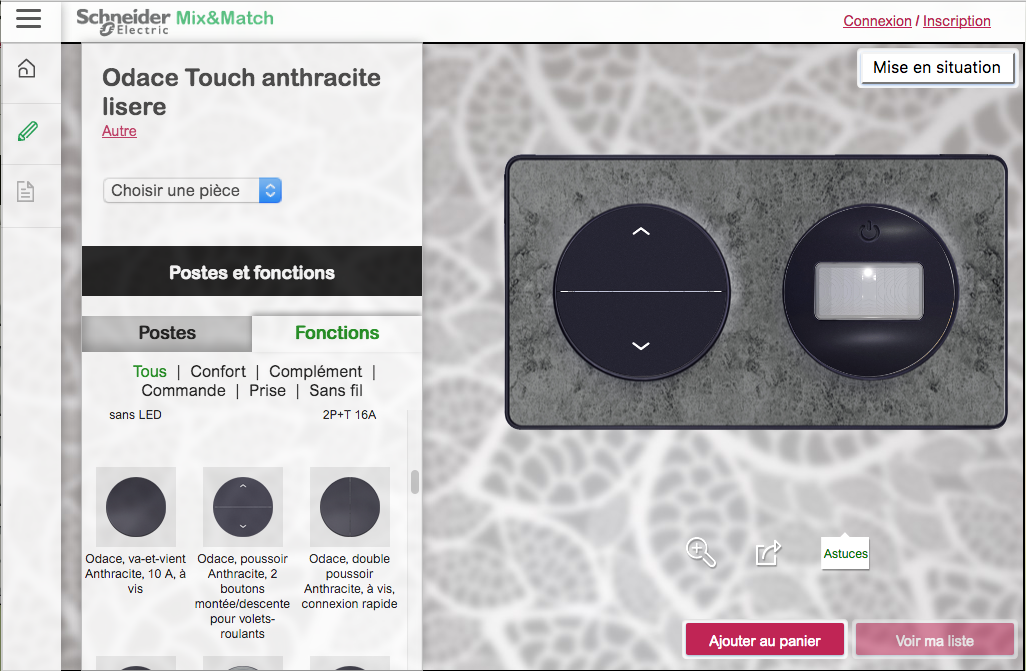Click the power icon on motion detector
The width and height of the screenshot is (1026, 671).
pyautogui.click(x=869, y=231)
